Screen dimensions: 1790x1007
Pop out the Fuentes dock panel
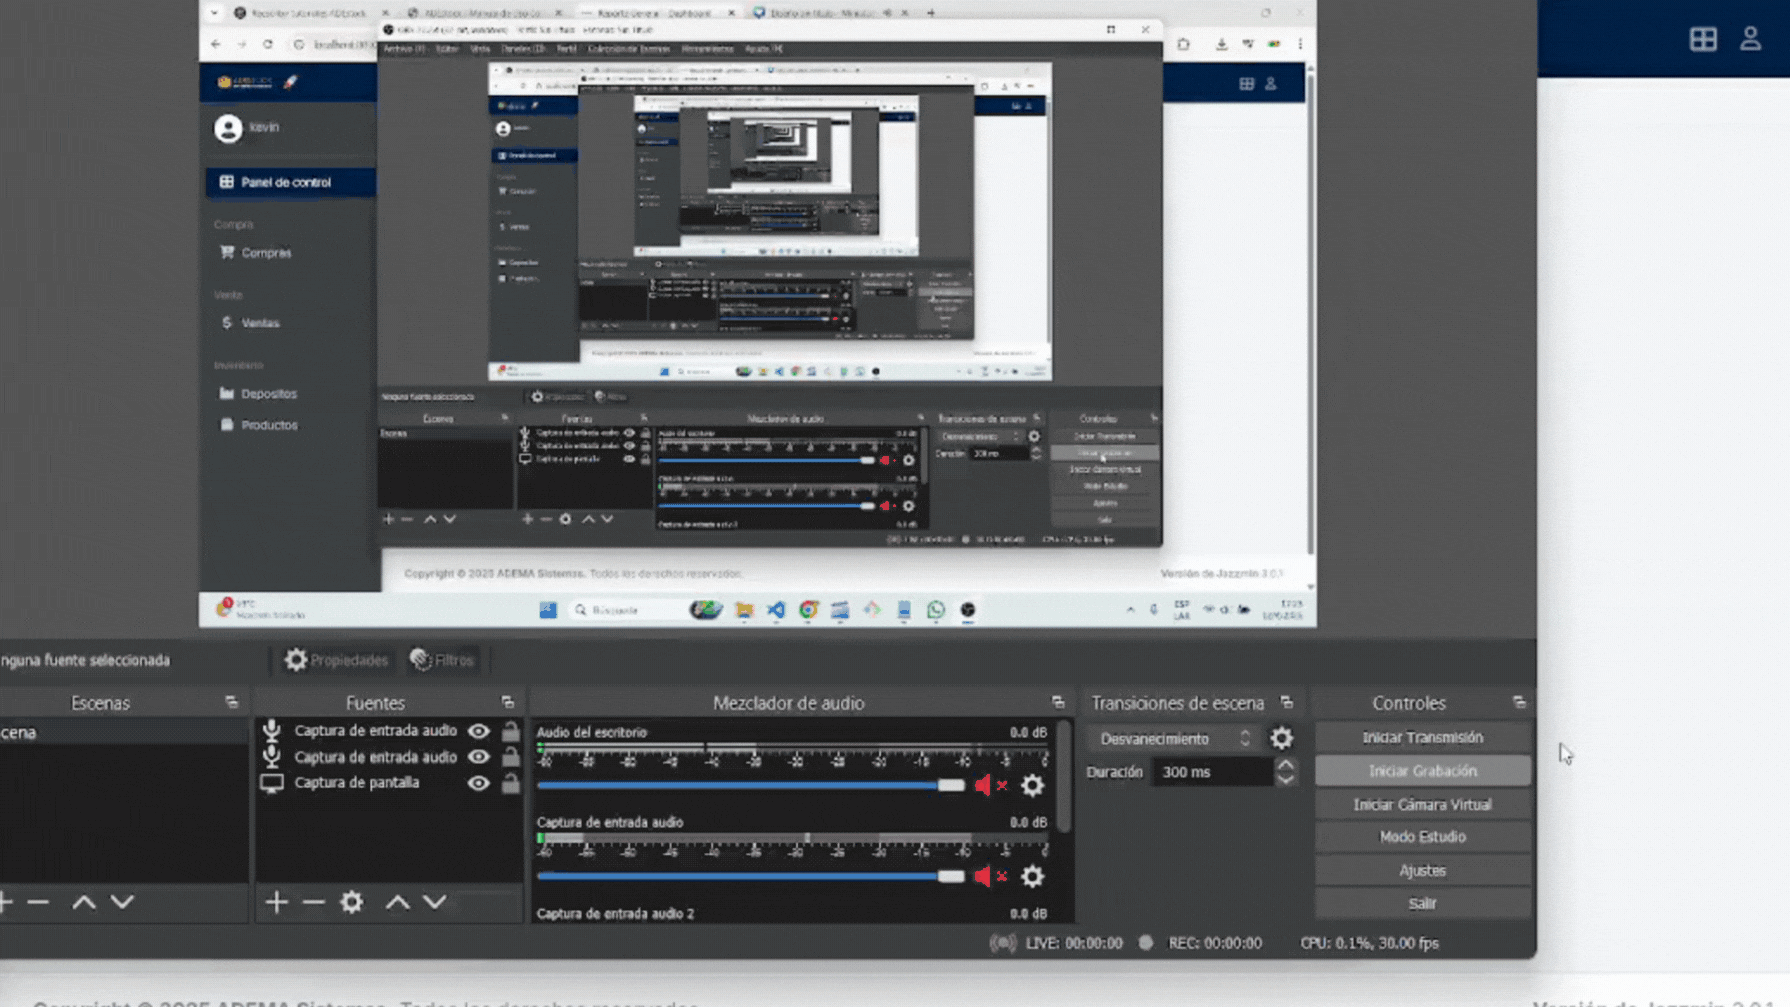(508, 703)
